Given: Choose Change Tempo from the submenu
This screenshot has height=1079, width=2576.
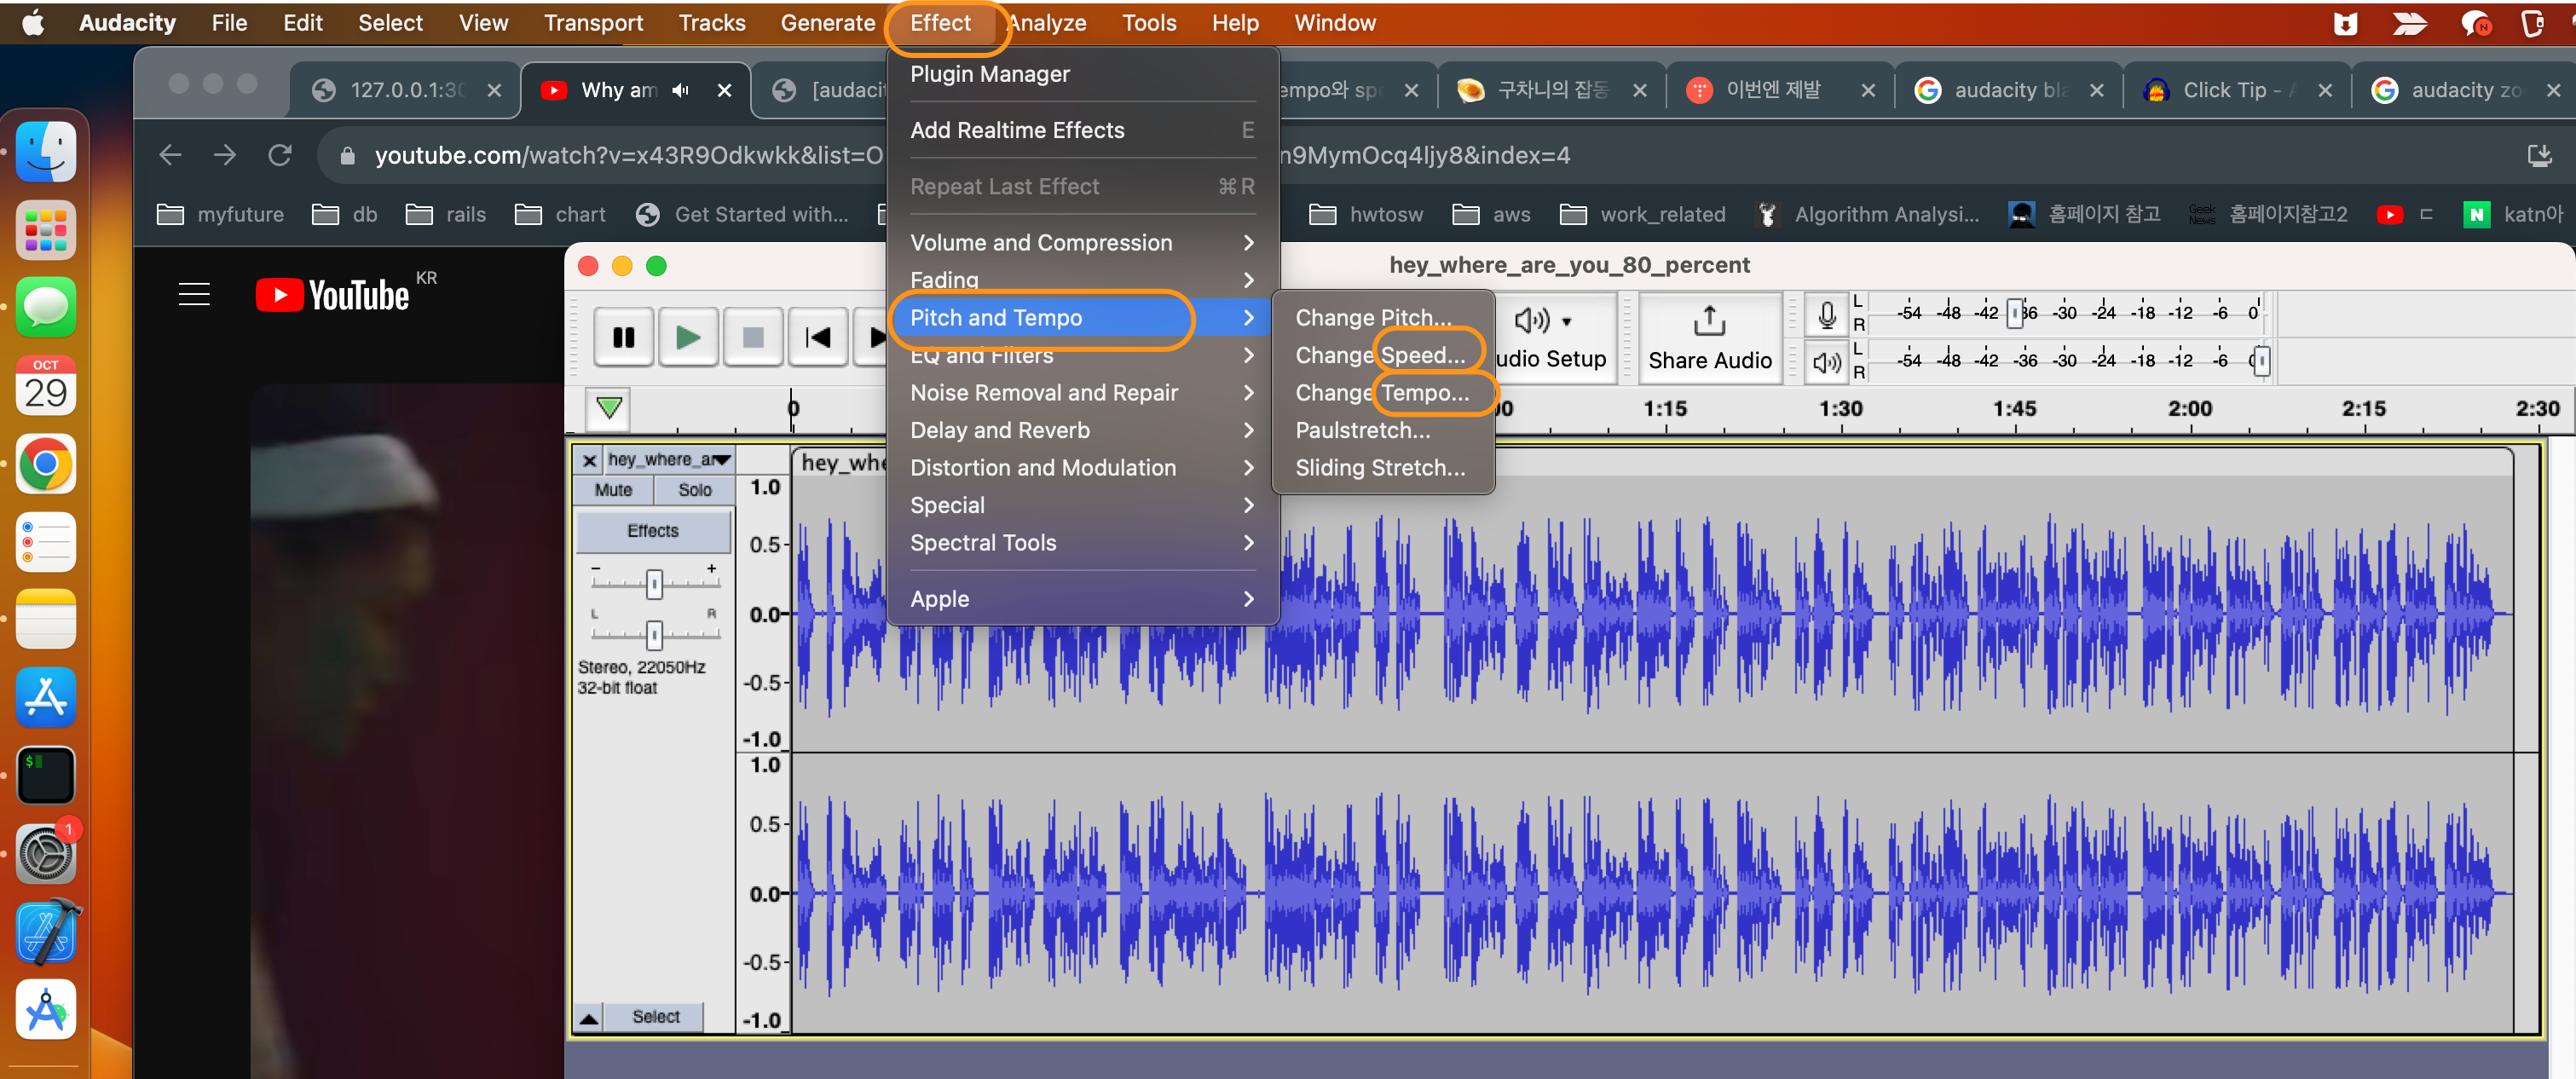Looking at the screenshot, I should pos(1381,393).
